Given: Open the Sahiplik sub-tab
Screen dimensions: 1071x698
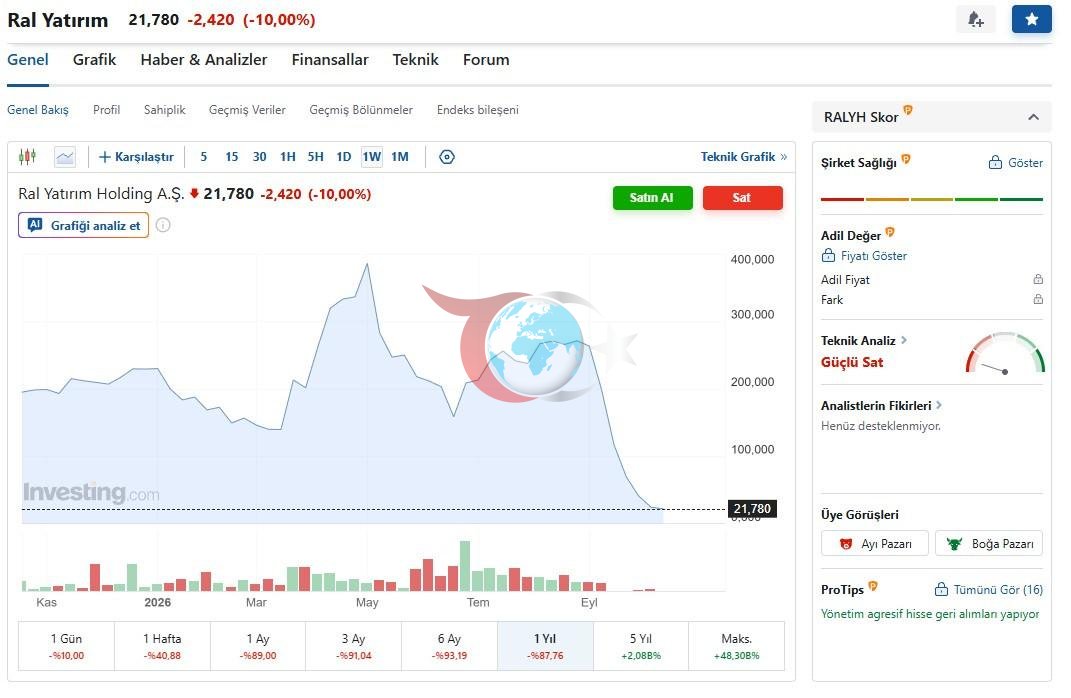Looking at the screenshot, I should pos(165,110).
